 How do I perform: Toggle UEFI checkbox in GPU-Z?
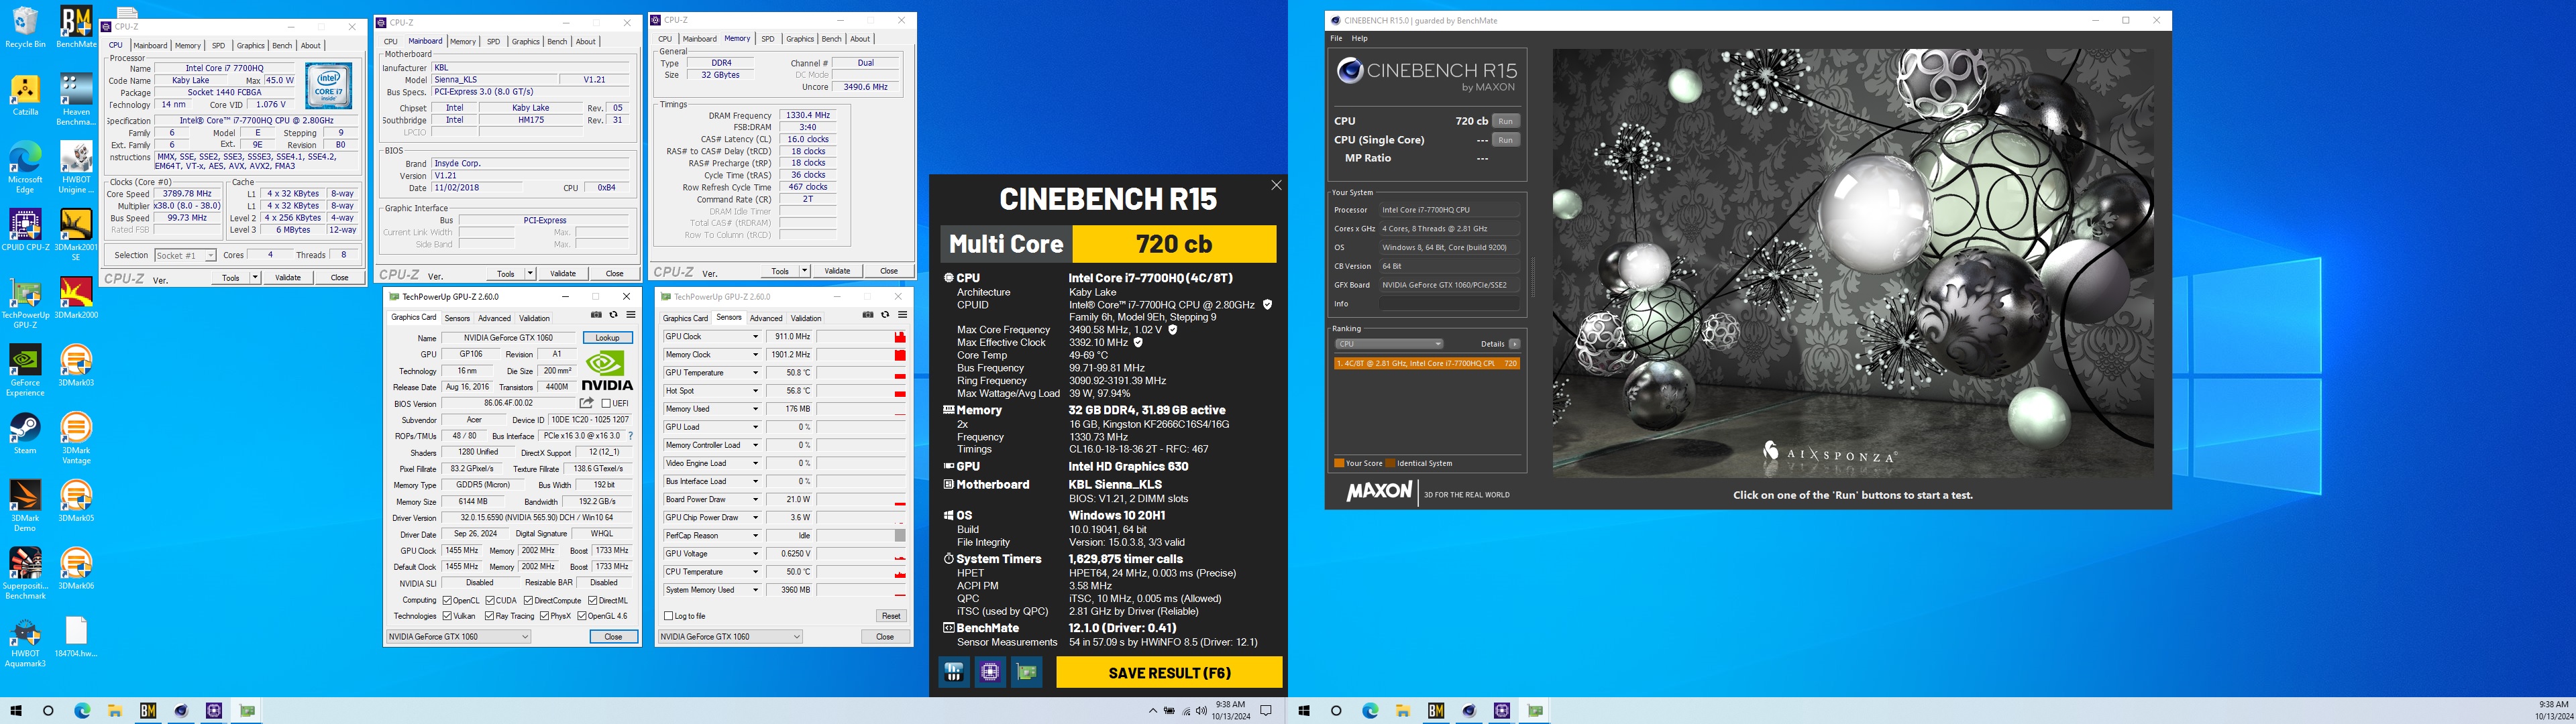coord(606,403)
